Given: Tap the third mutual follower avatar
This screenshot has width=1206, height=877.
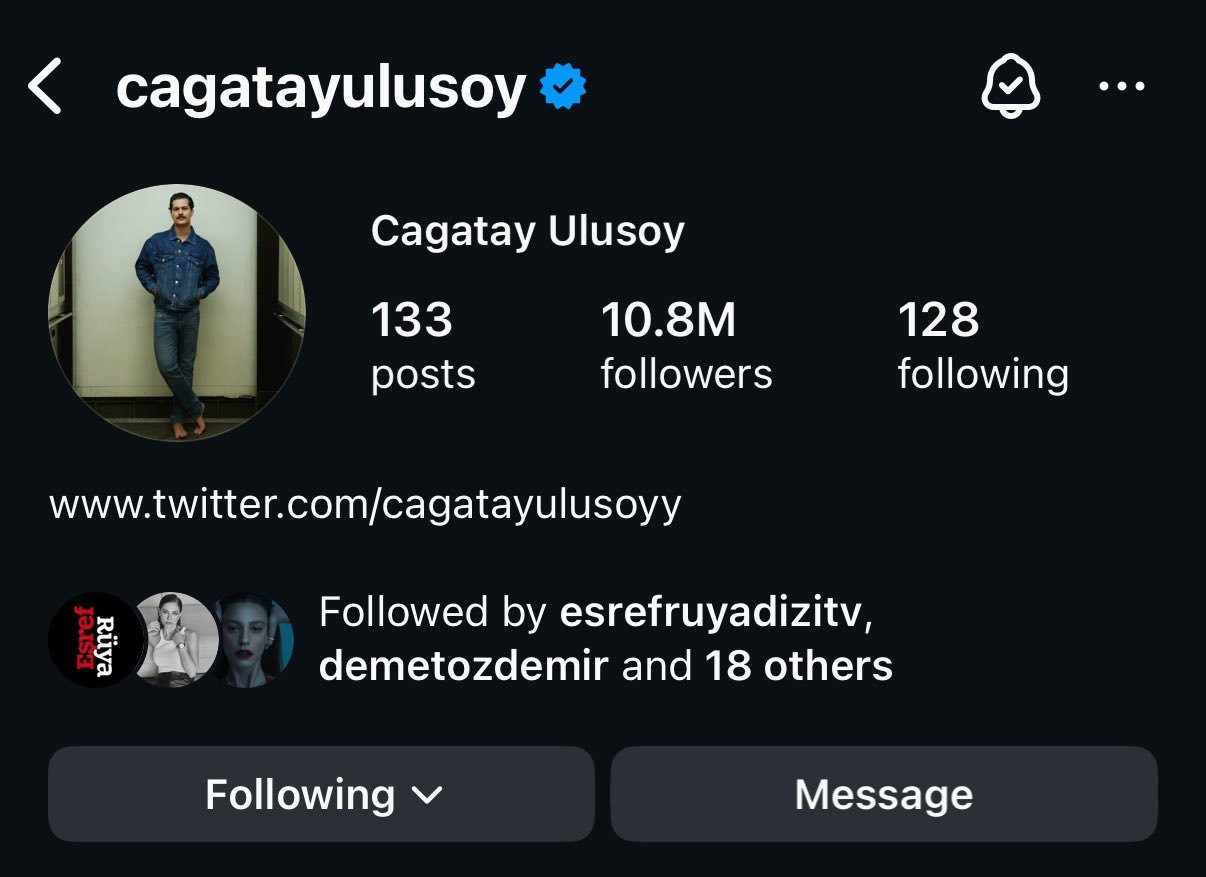Looking at the screenshot, I should [x=252, y=640].
